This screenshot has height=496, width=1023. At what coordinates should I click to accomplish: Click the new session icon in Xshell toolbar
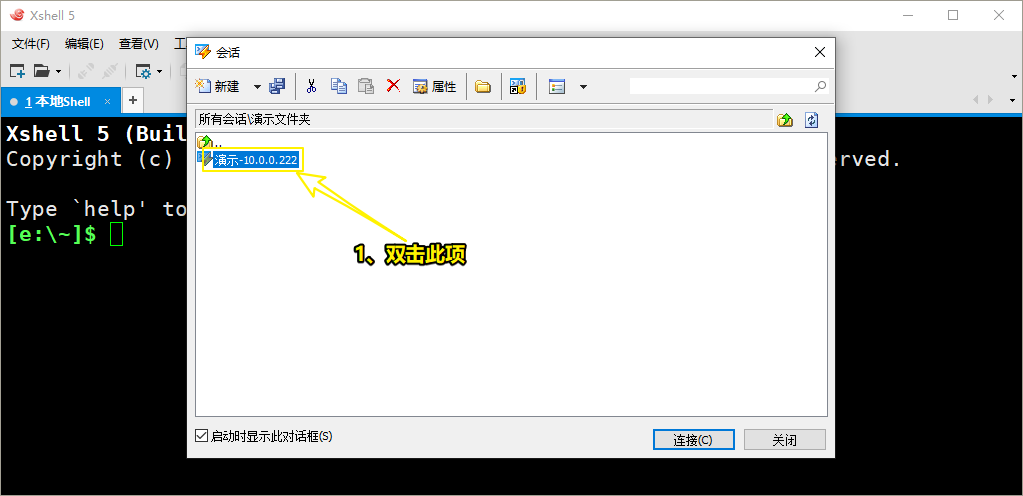click(x=17, y=70)
